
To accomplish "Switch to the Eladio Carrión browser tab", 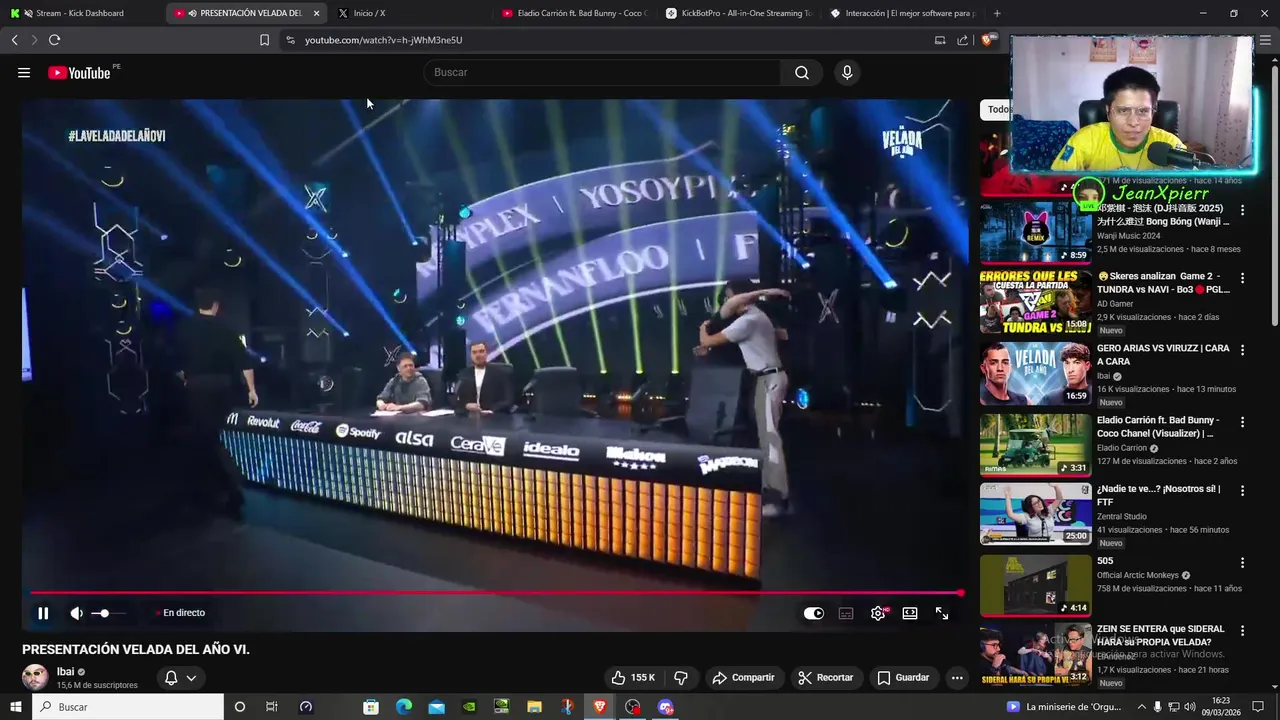I will coord(573,13).
